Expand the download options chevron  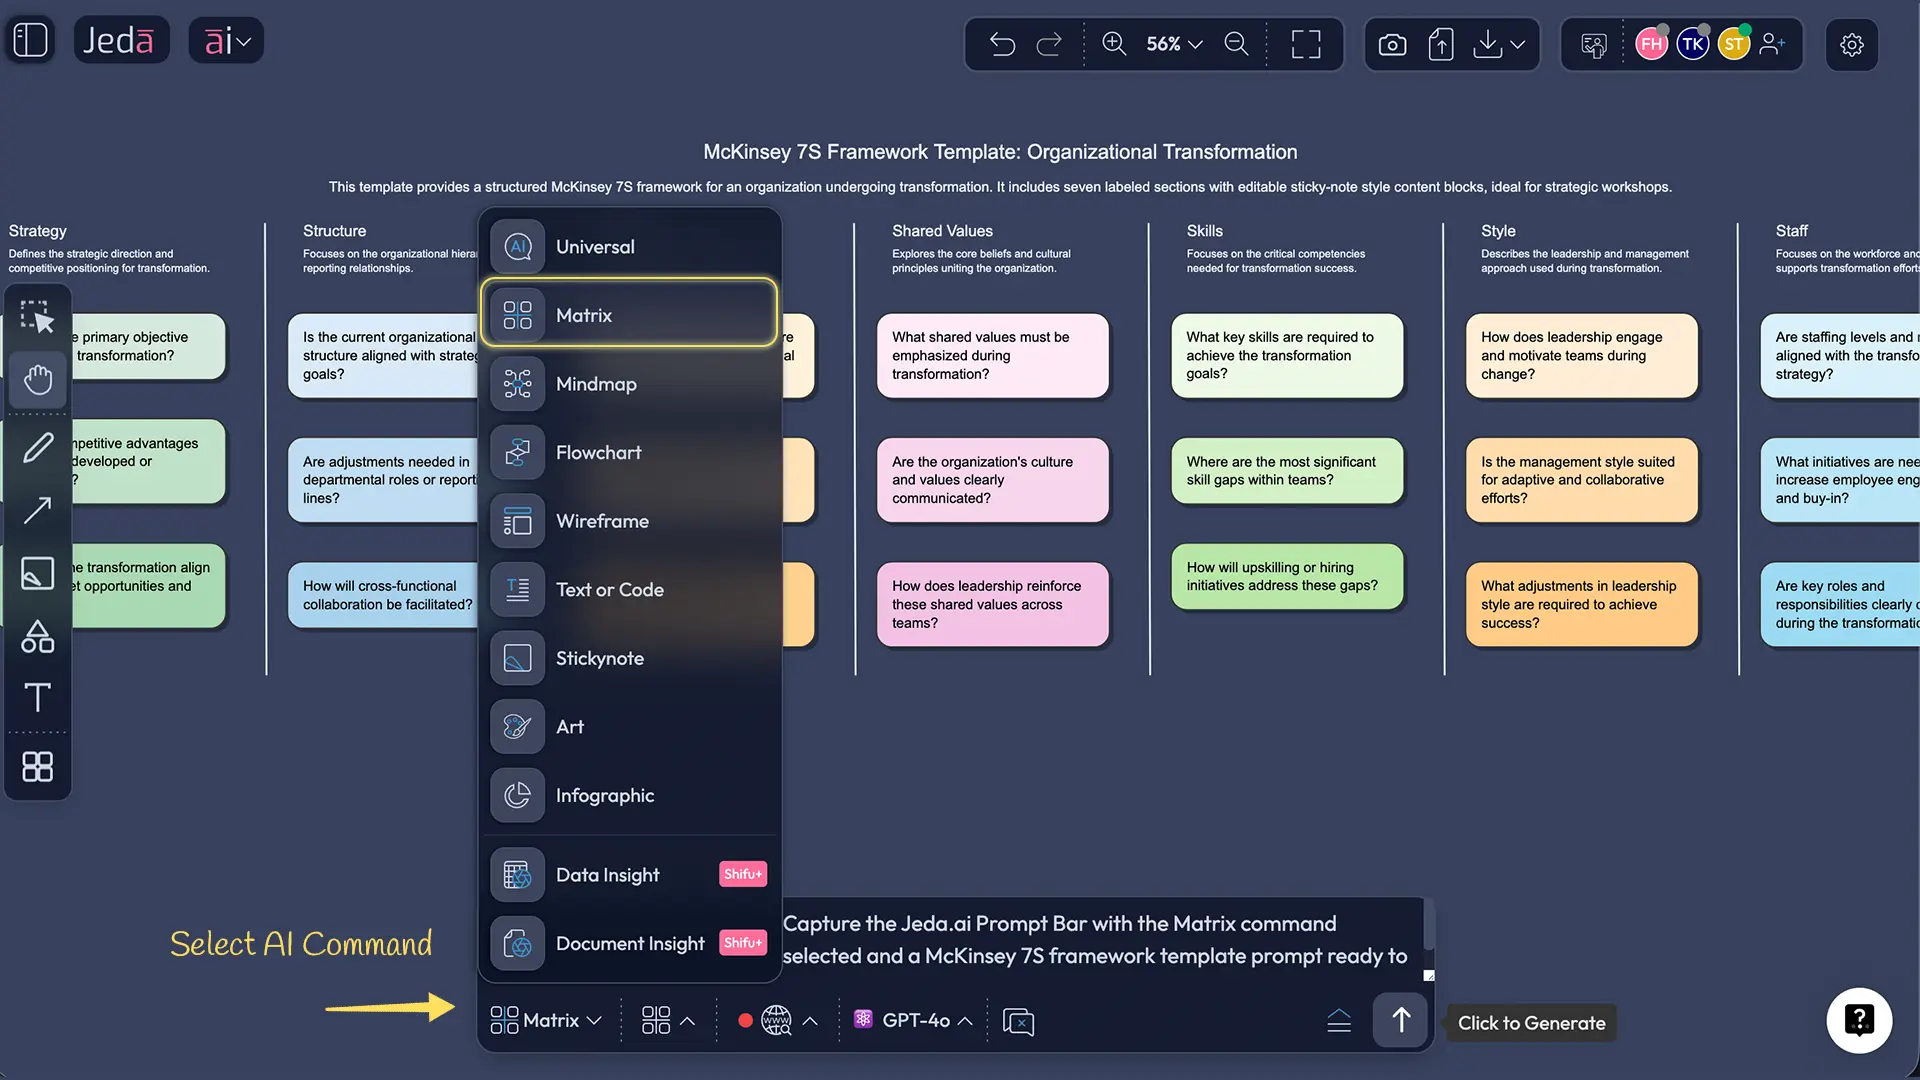tap(1517, 44)
